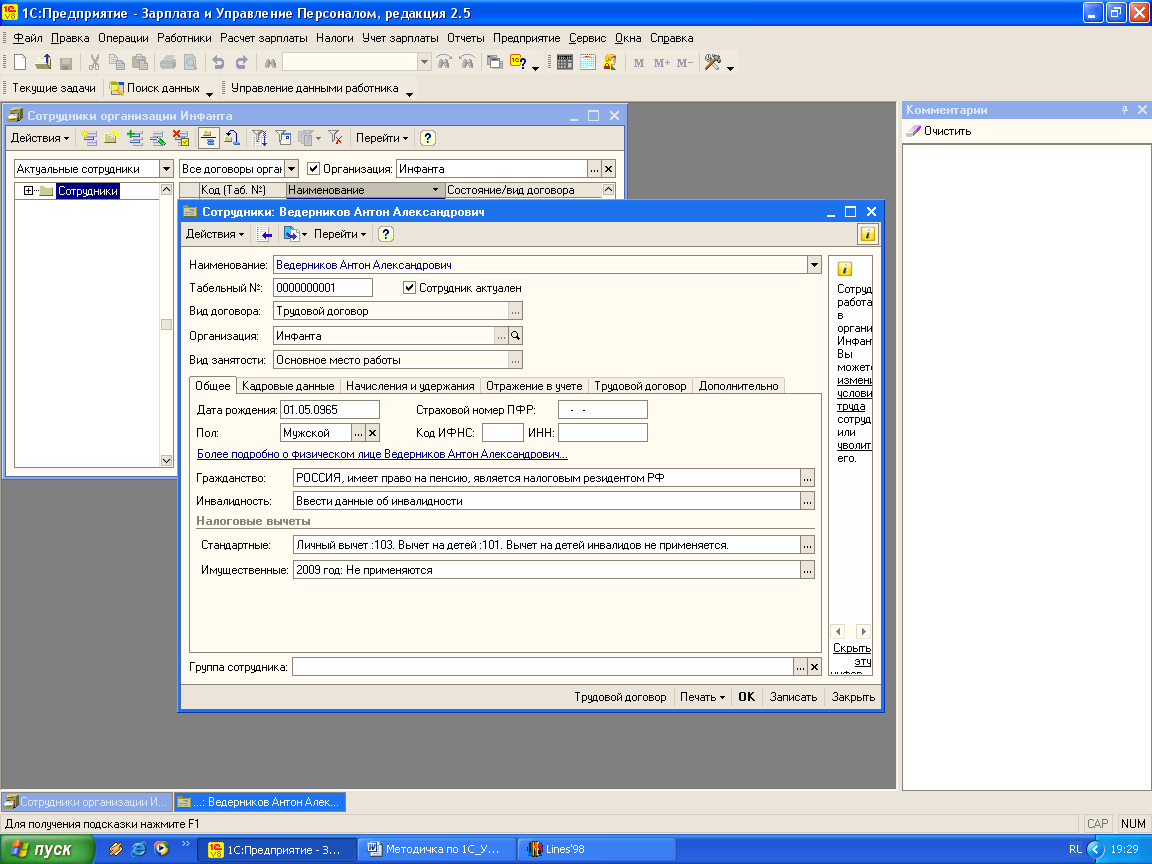Copy employee item with green plus icon
The image size is (1152, 864).
coord(134,137)
